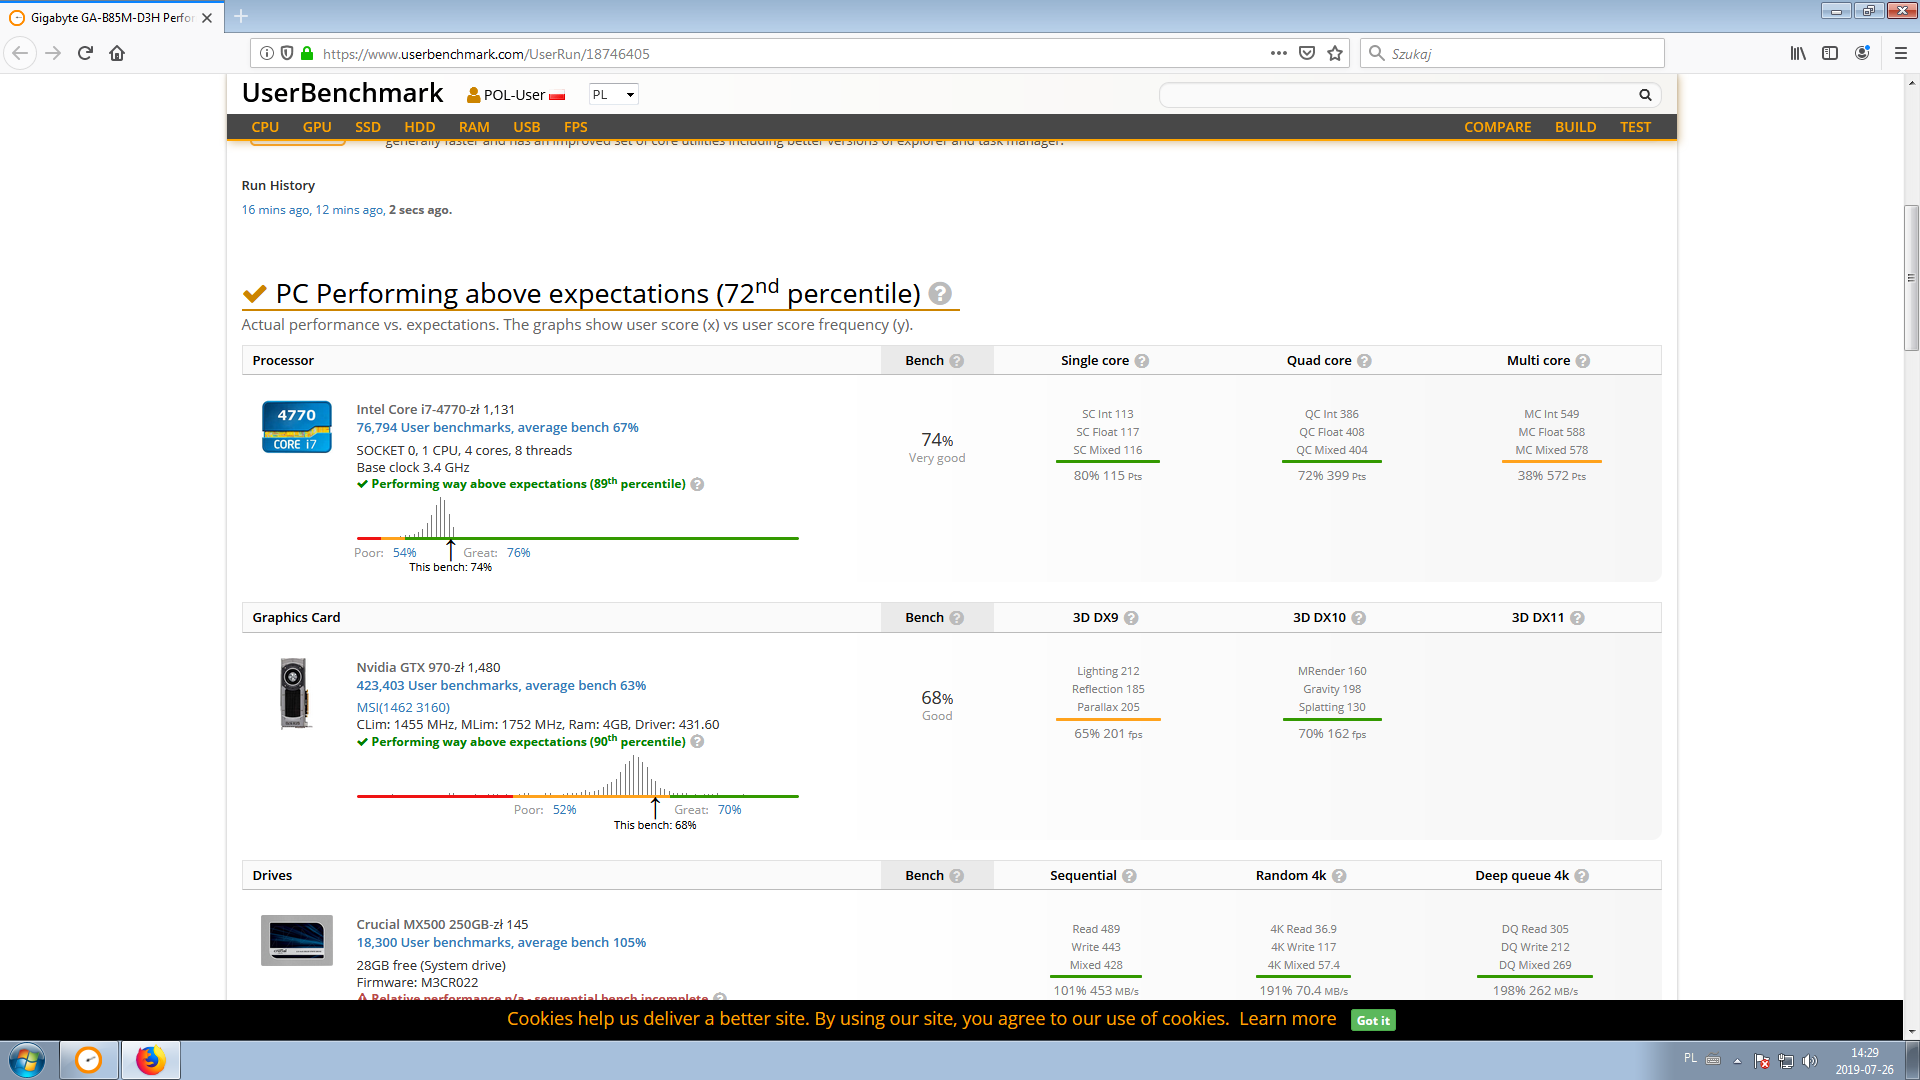The image size is (1920, 1080).
Task: Go to the browser home page
Action: [x=117, y=53]
